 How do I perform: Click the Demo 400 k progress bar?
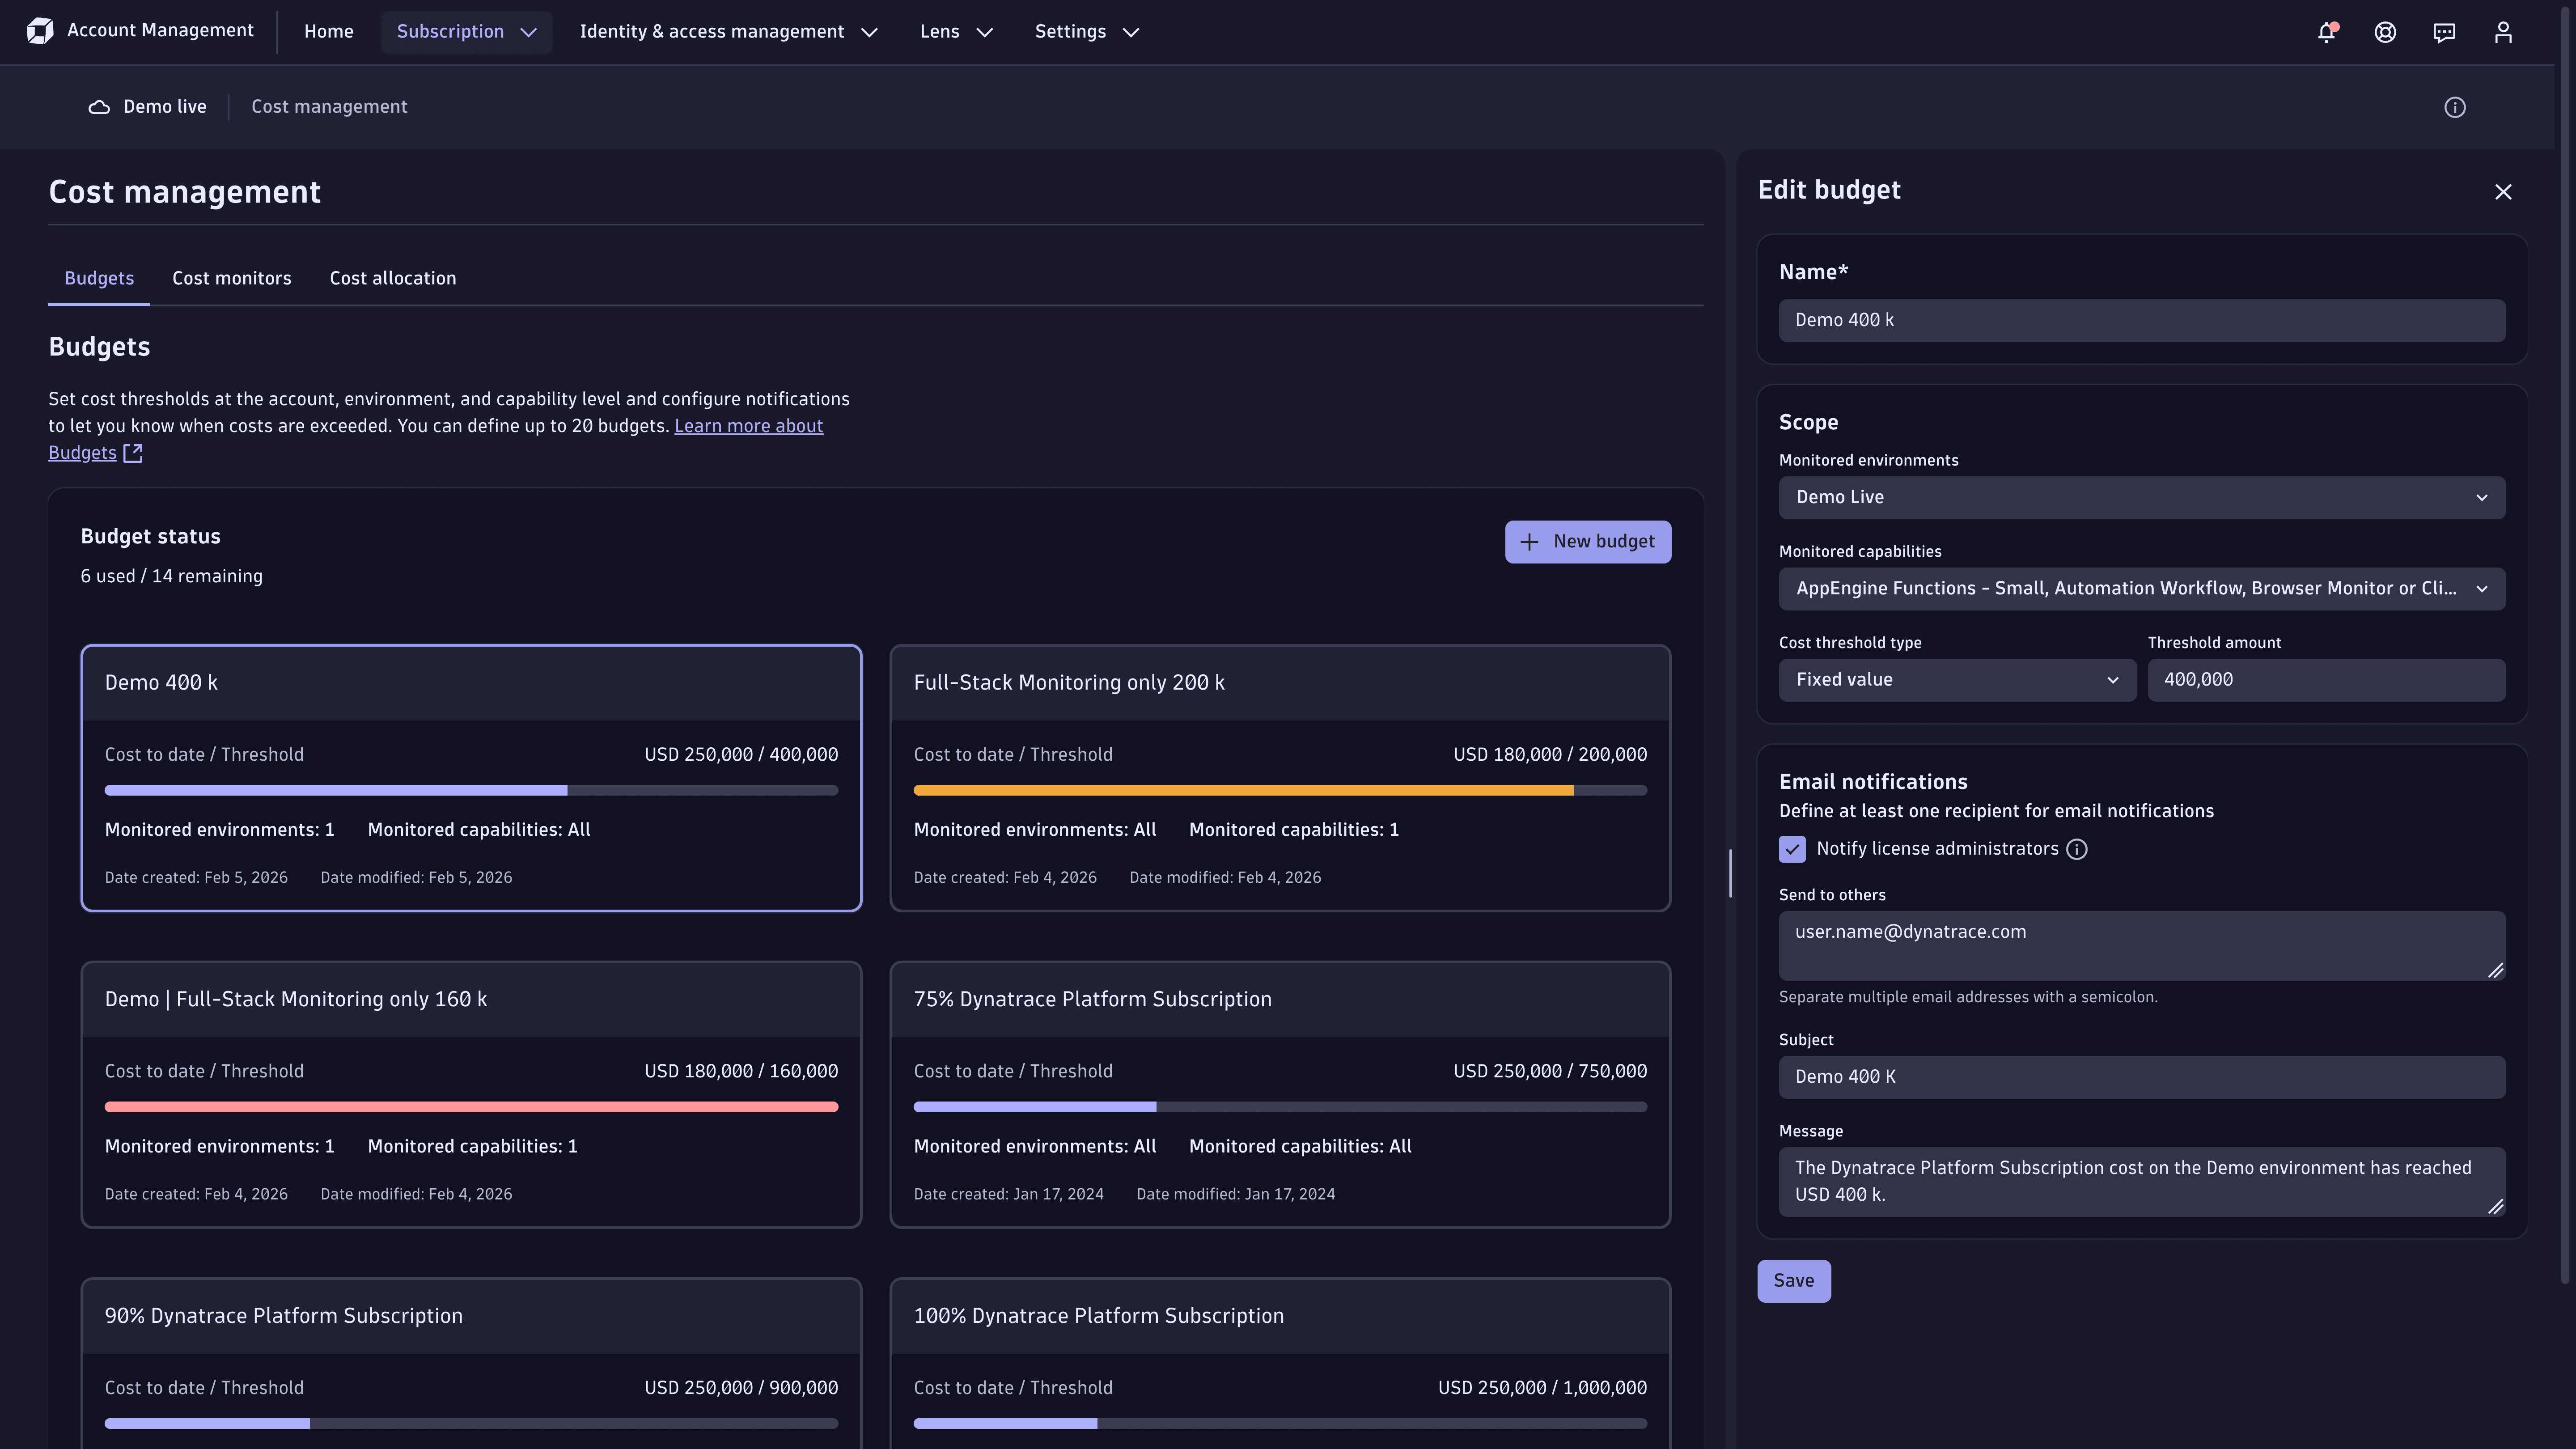tap(471, 789)
